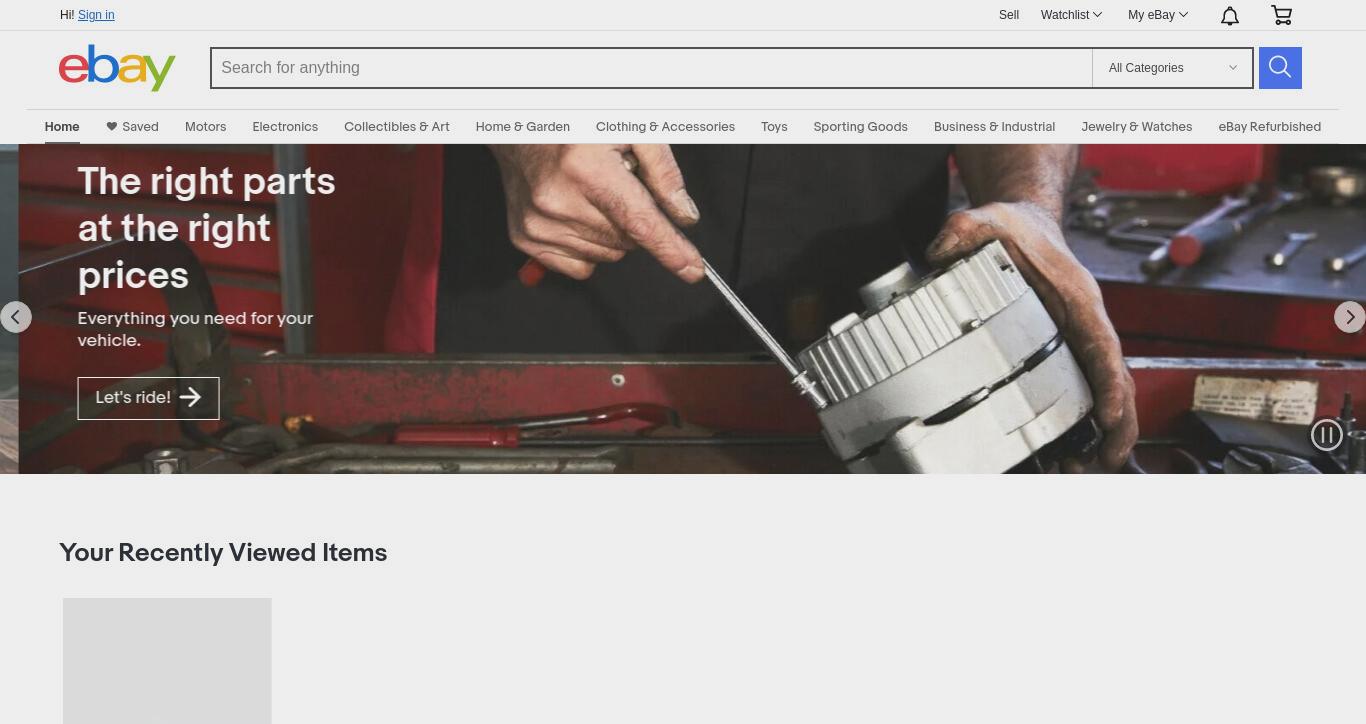Image resolution: width=1366 pixels, height=724 pixels.
Task: Open the shopping cart
Action: click(1281, 15)
